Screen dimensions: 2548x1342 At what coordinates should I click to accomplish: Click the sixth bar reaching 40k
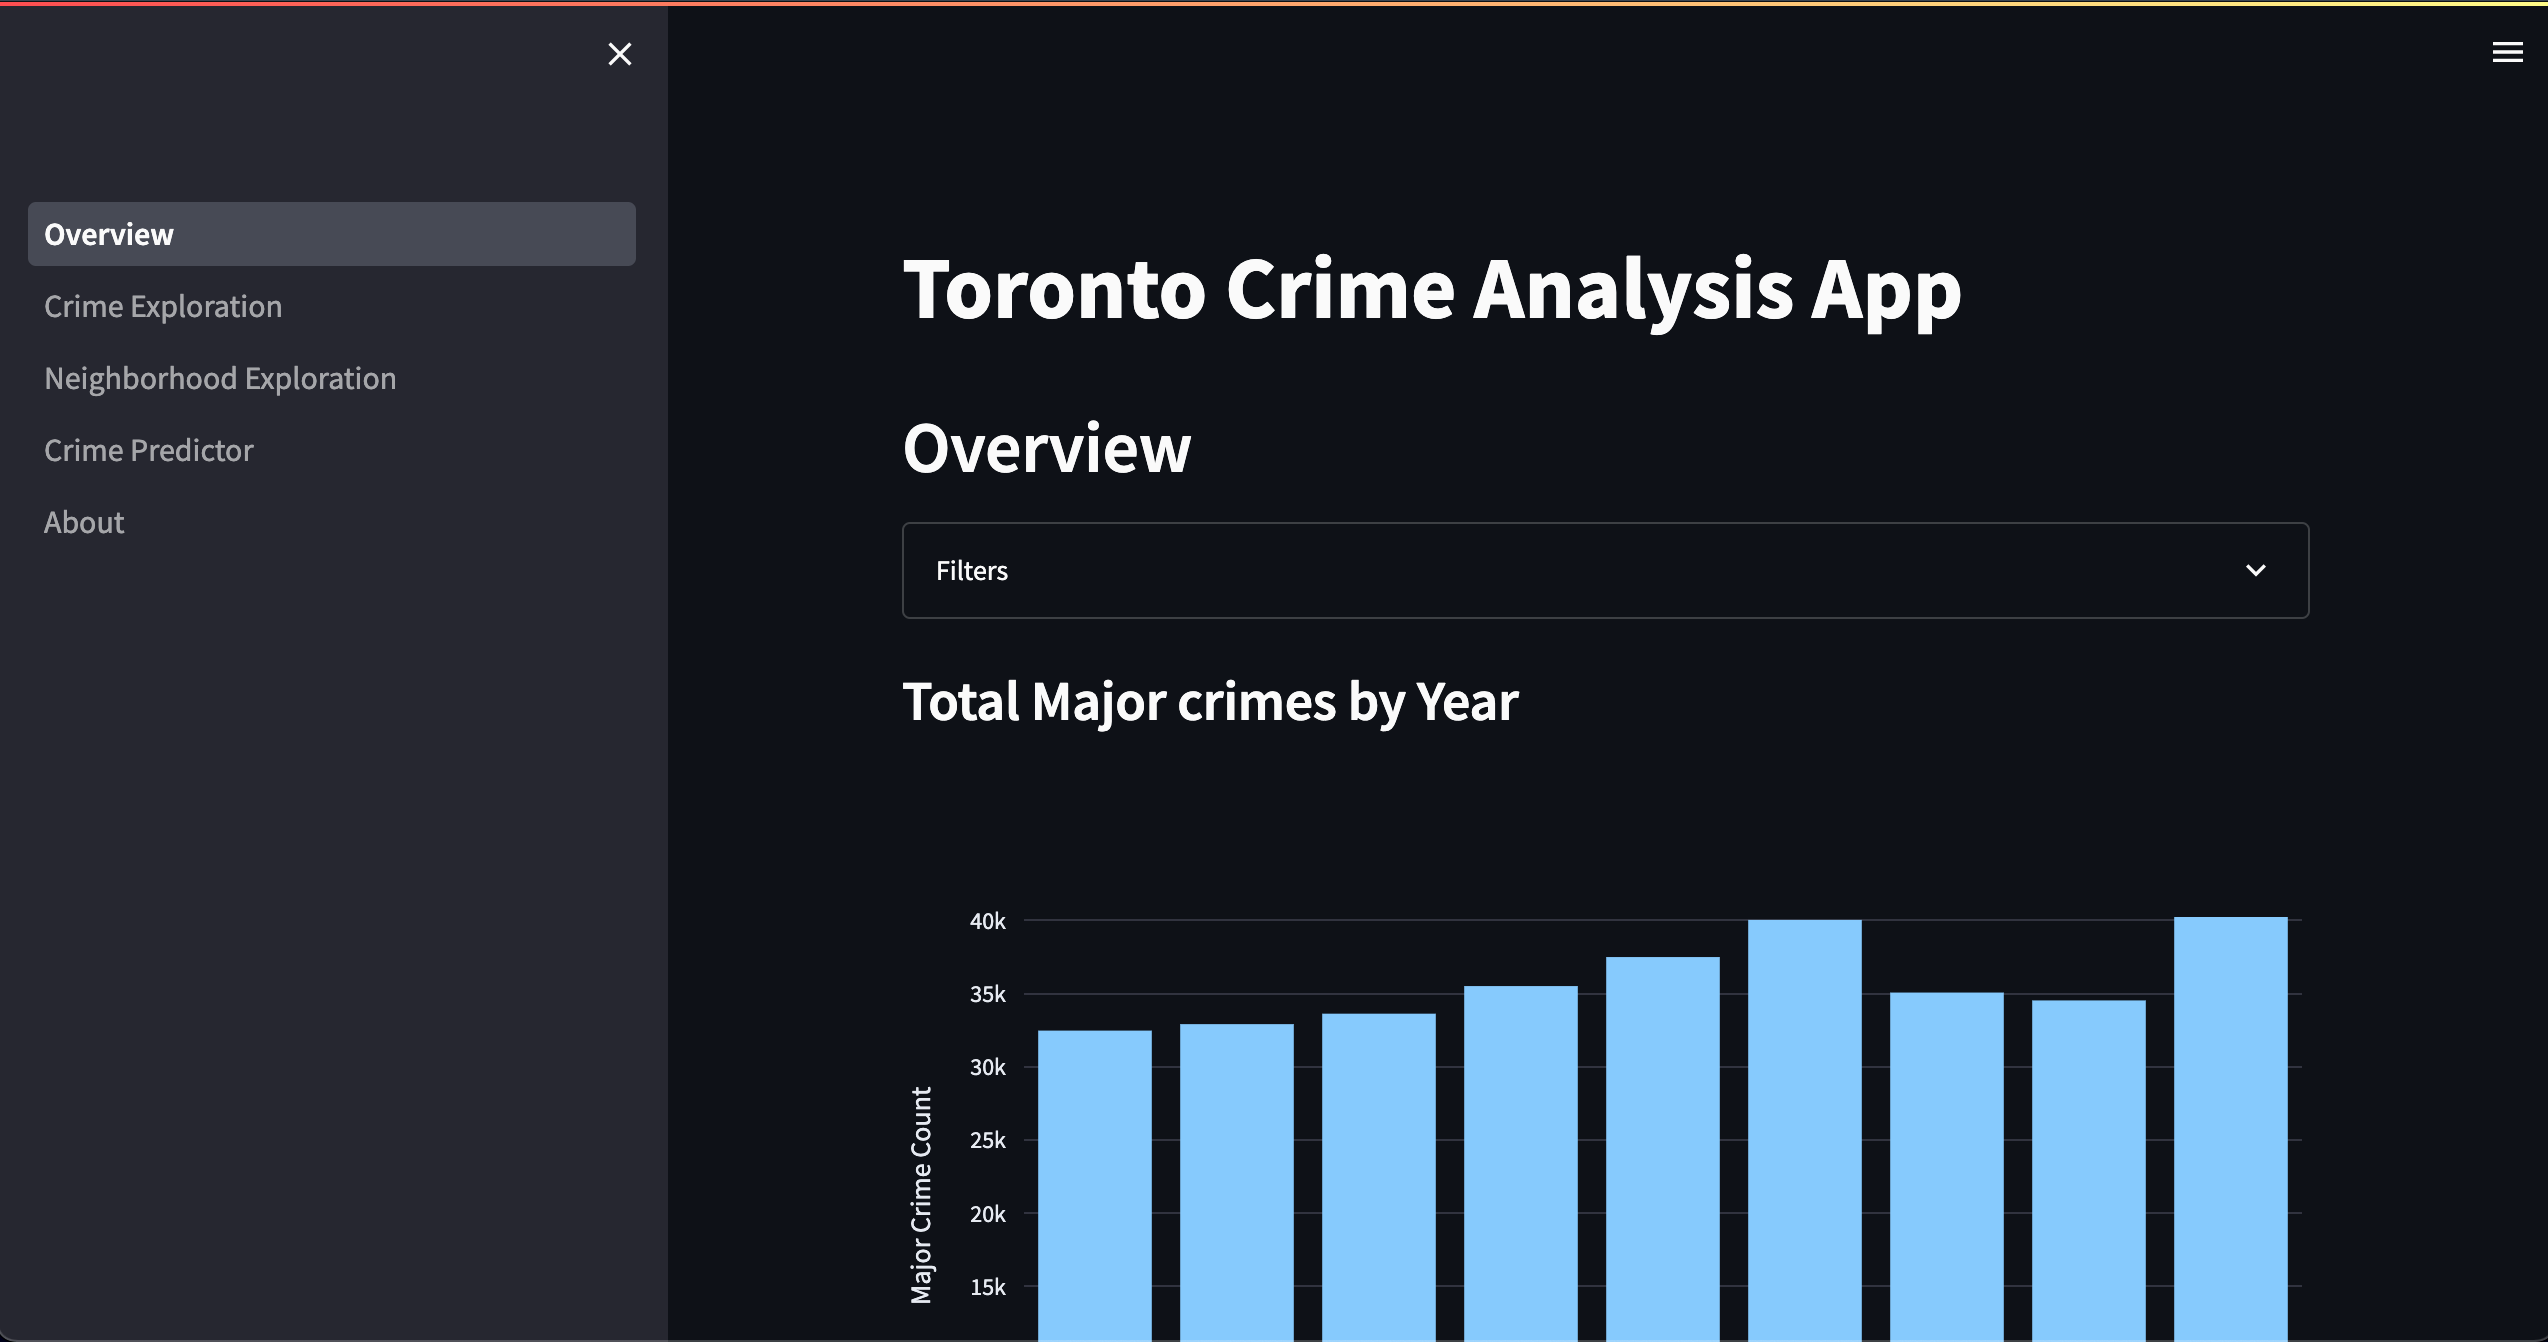click(1804, 1130)
